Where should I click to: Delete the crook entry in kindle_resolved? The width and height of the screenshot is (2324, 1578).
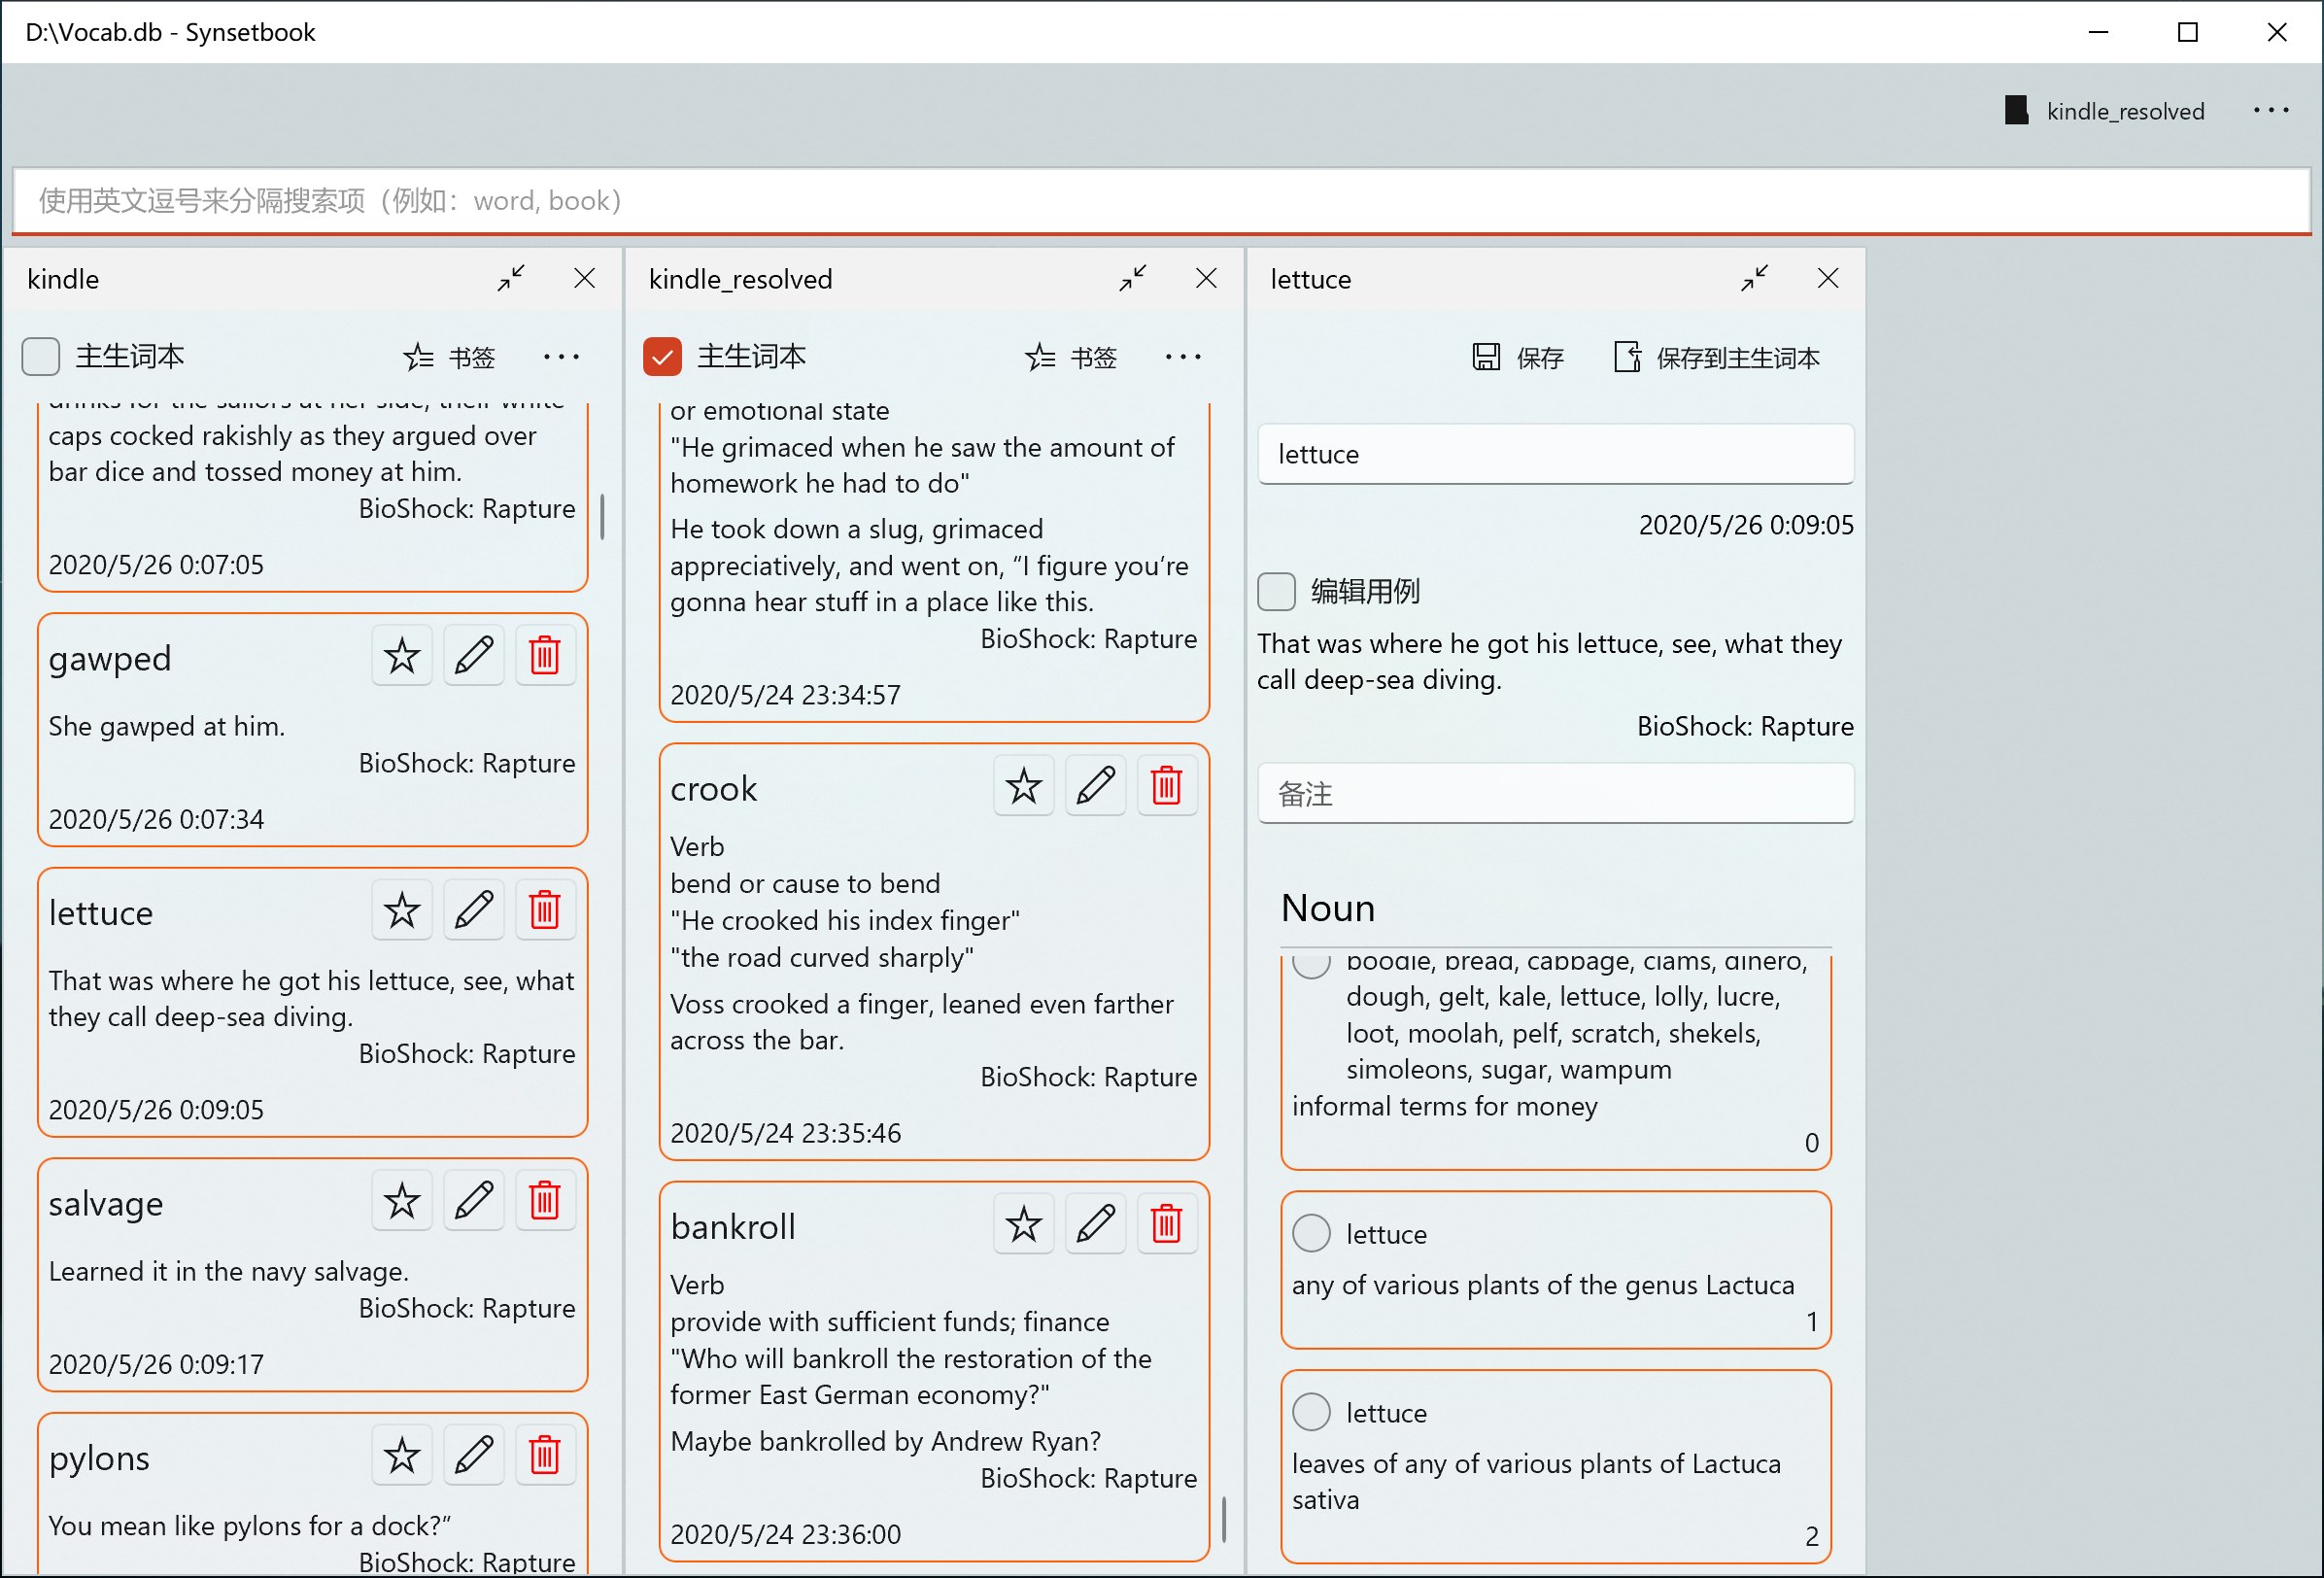[x=1166, y=786]
